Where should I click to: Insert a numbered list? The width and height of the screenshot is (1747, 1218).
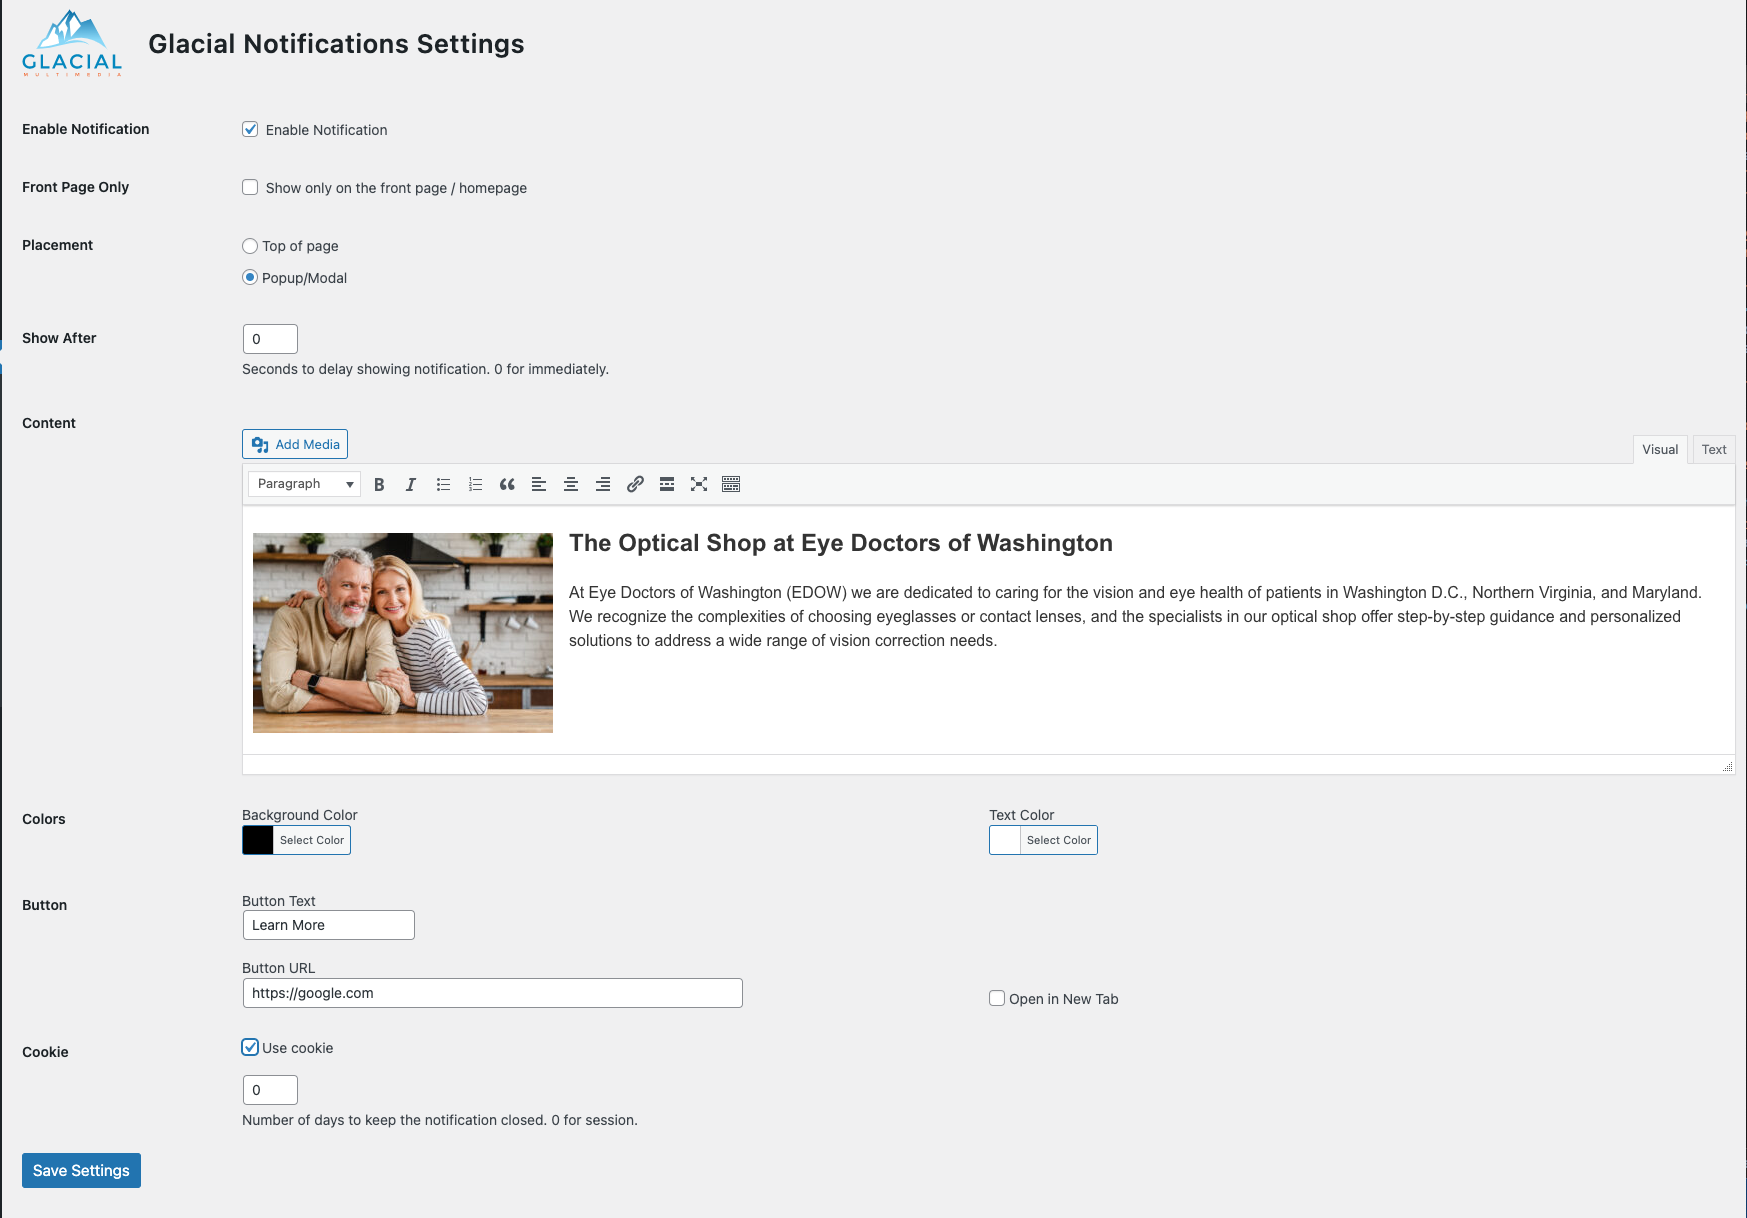point(475,484)
